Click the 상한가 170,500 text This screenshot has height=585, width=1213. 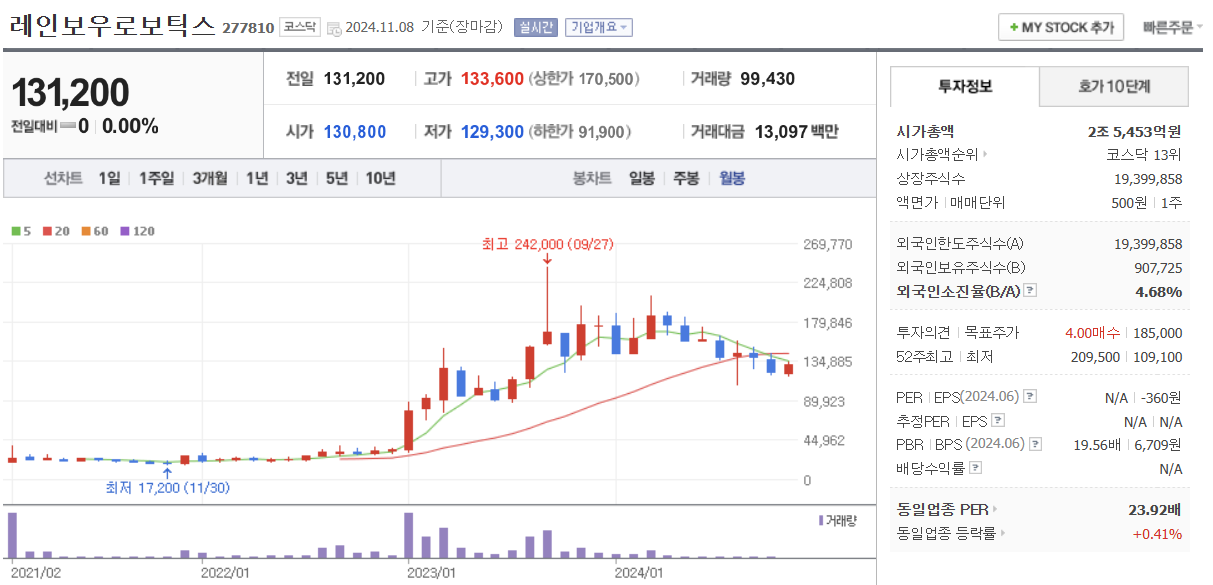[x=584, y=78]
